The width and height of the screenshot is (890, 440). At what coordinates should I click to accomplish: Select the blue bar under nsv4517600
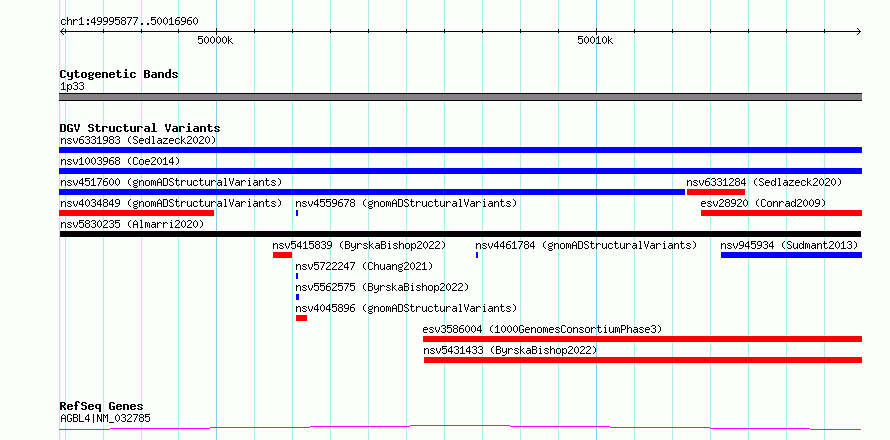(x=372, y=192)
